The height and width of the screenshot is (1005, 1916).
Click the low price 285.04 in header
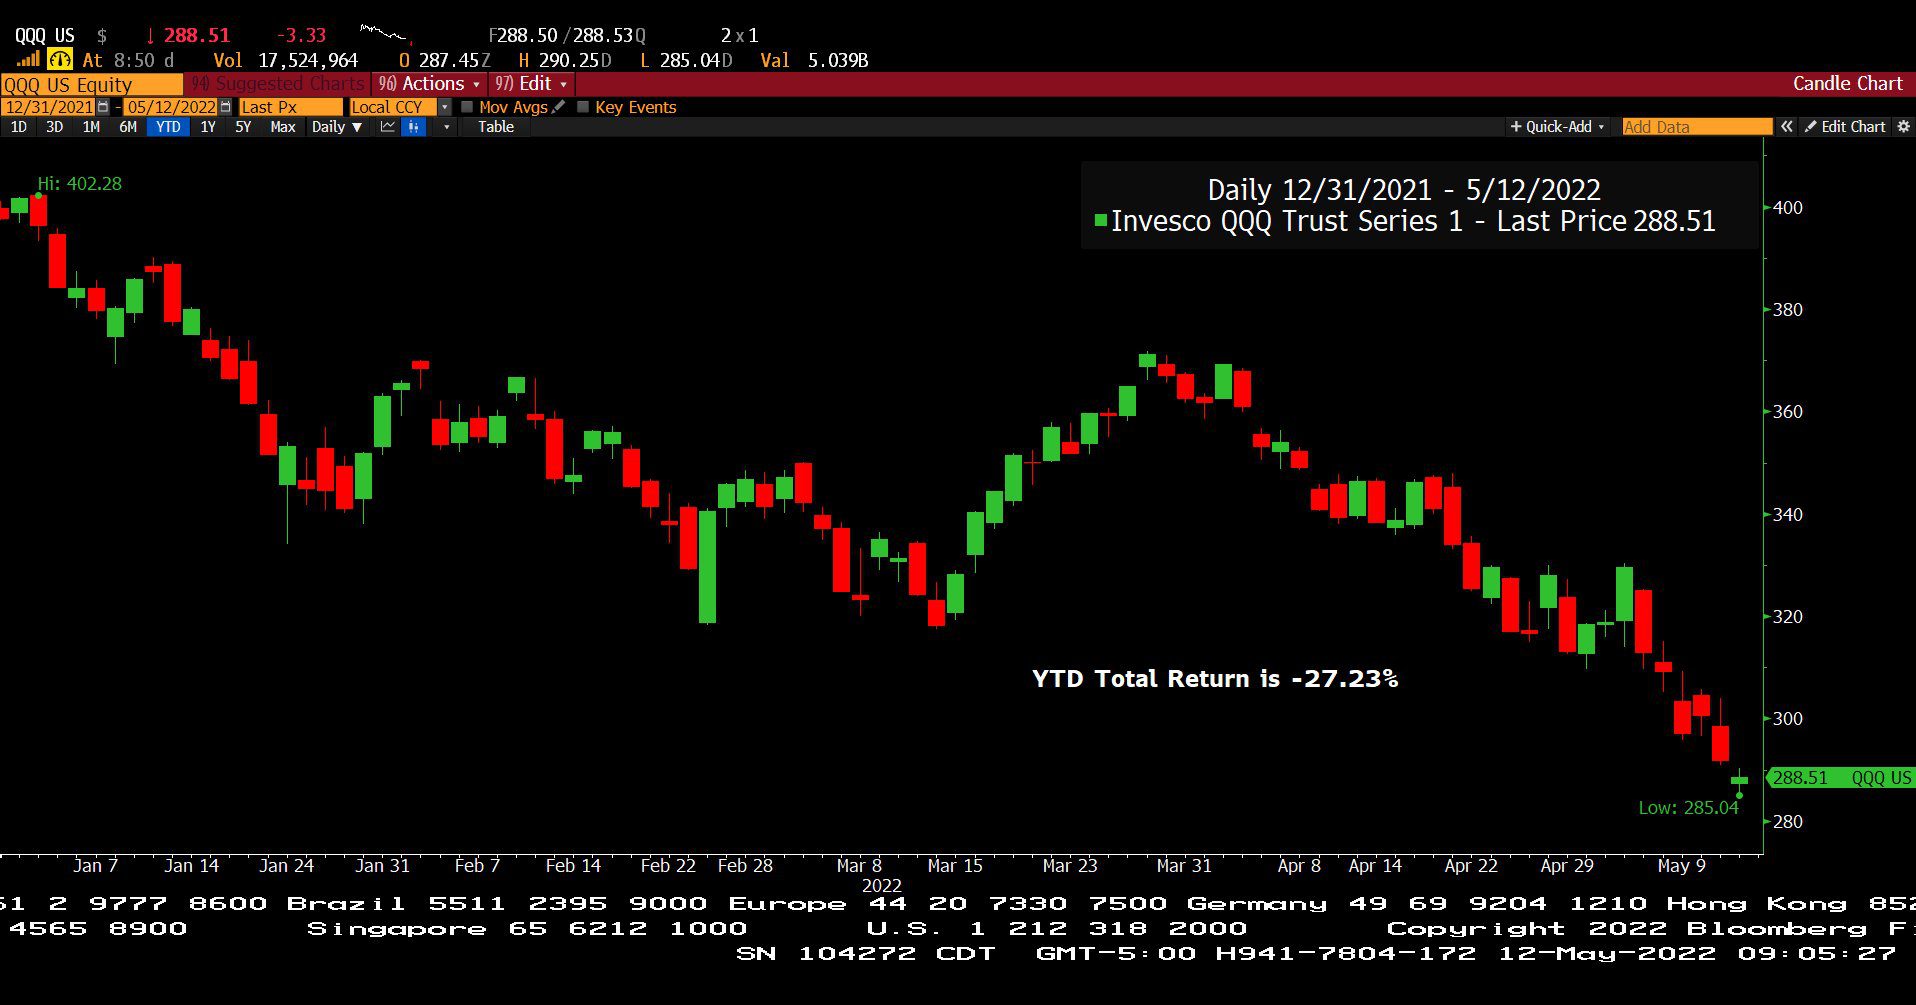click(691, 61)
